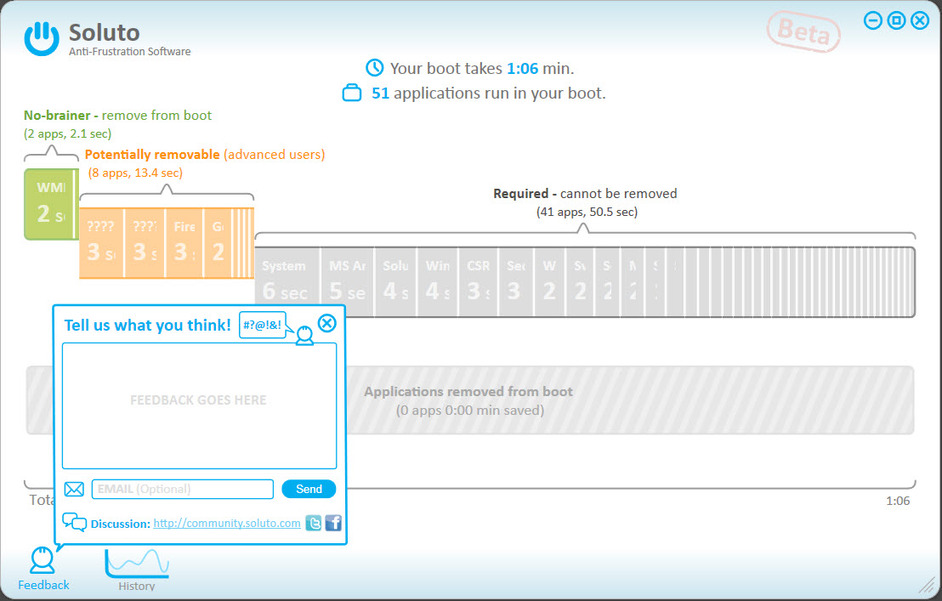
Task: Share via the Twitter icon
Action: click(313, 523)
